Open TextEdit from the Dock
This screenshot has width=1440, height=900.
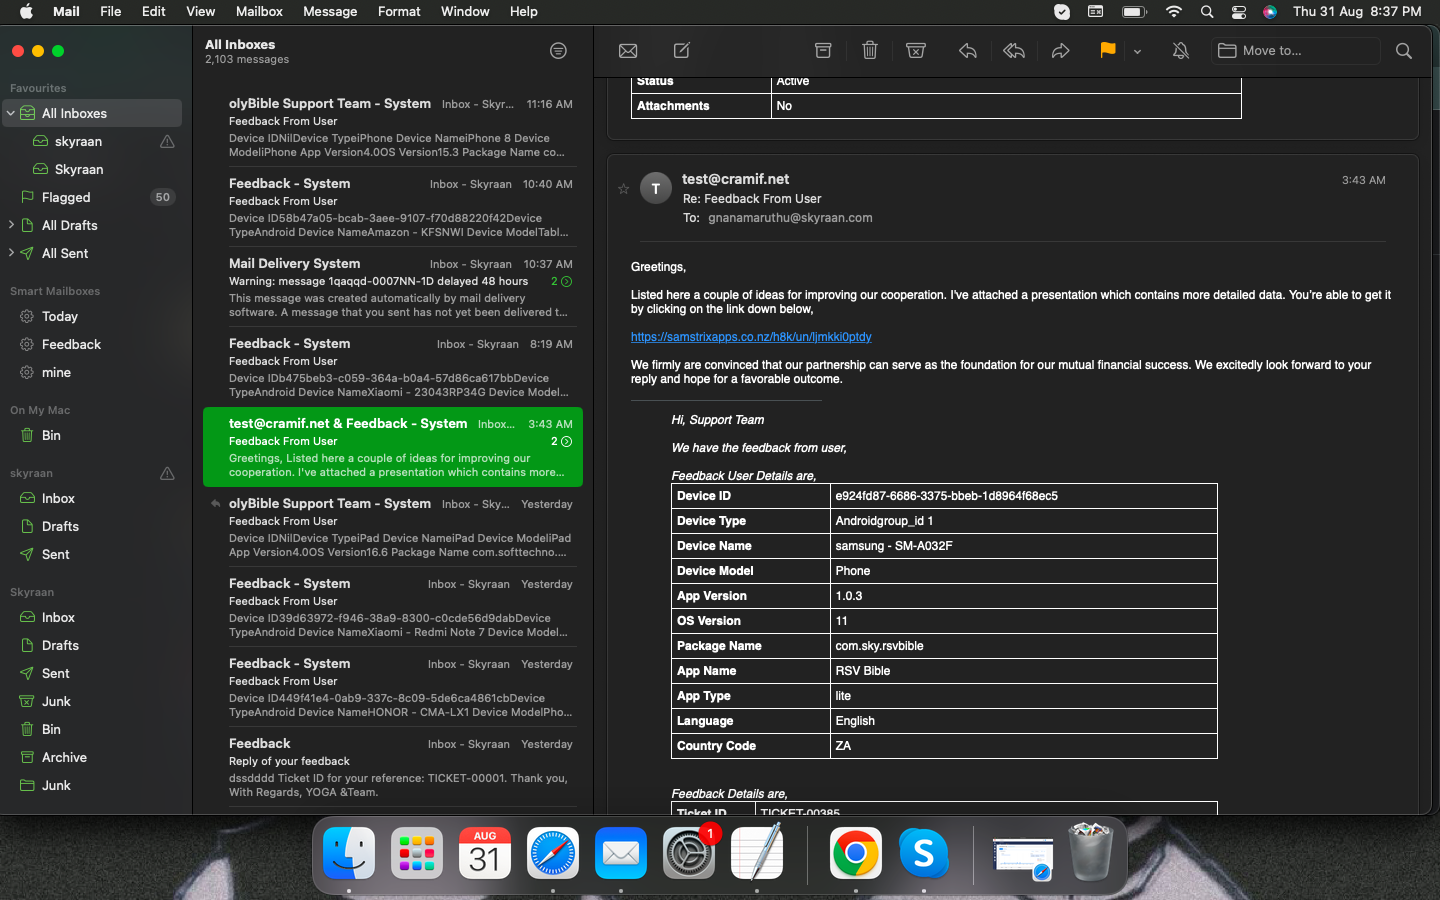[757, 853]
